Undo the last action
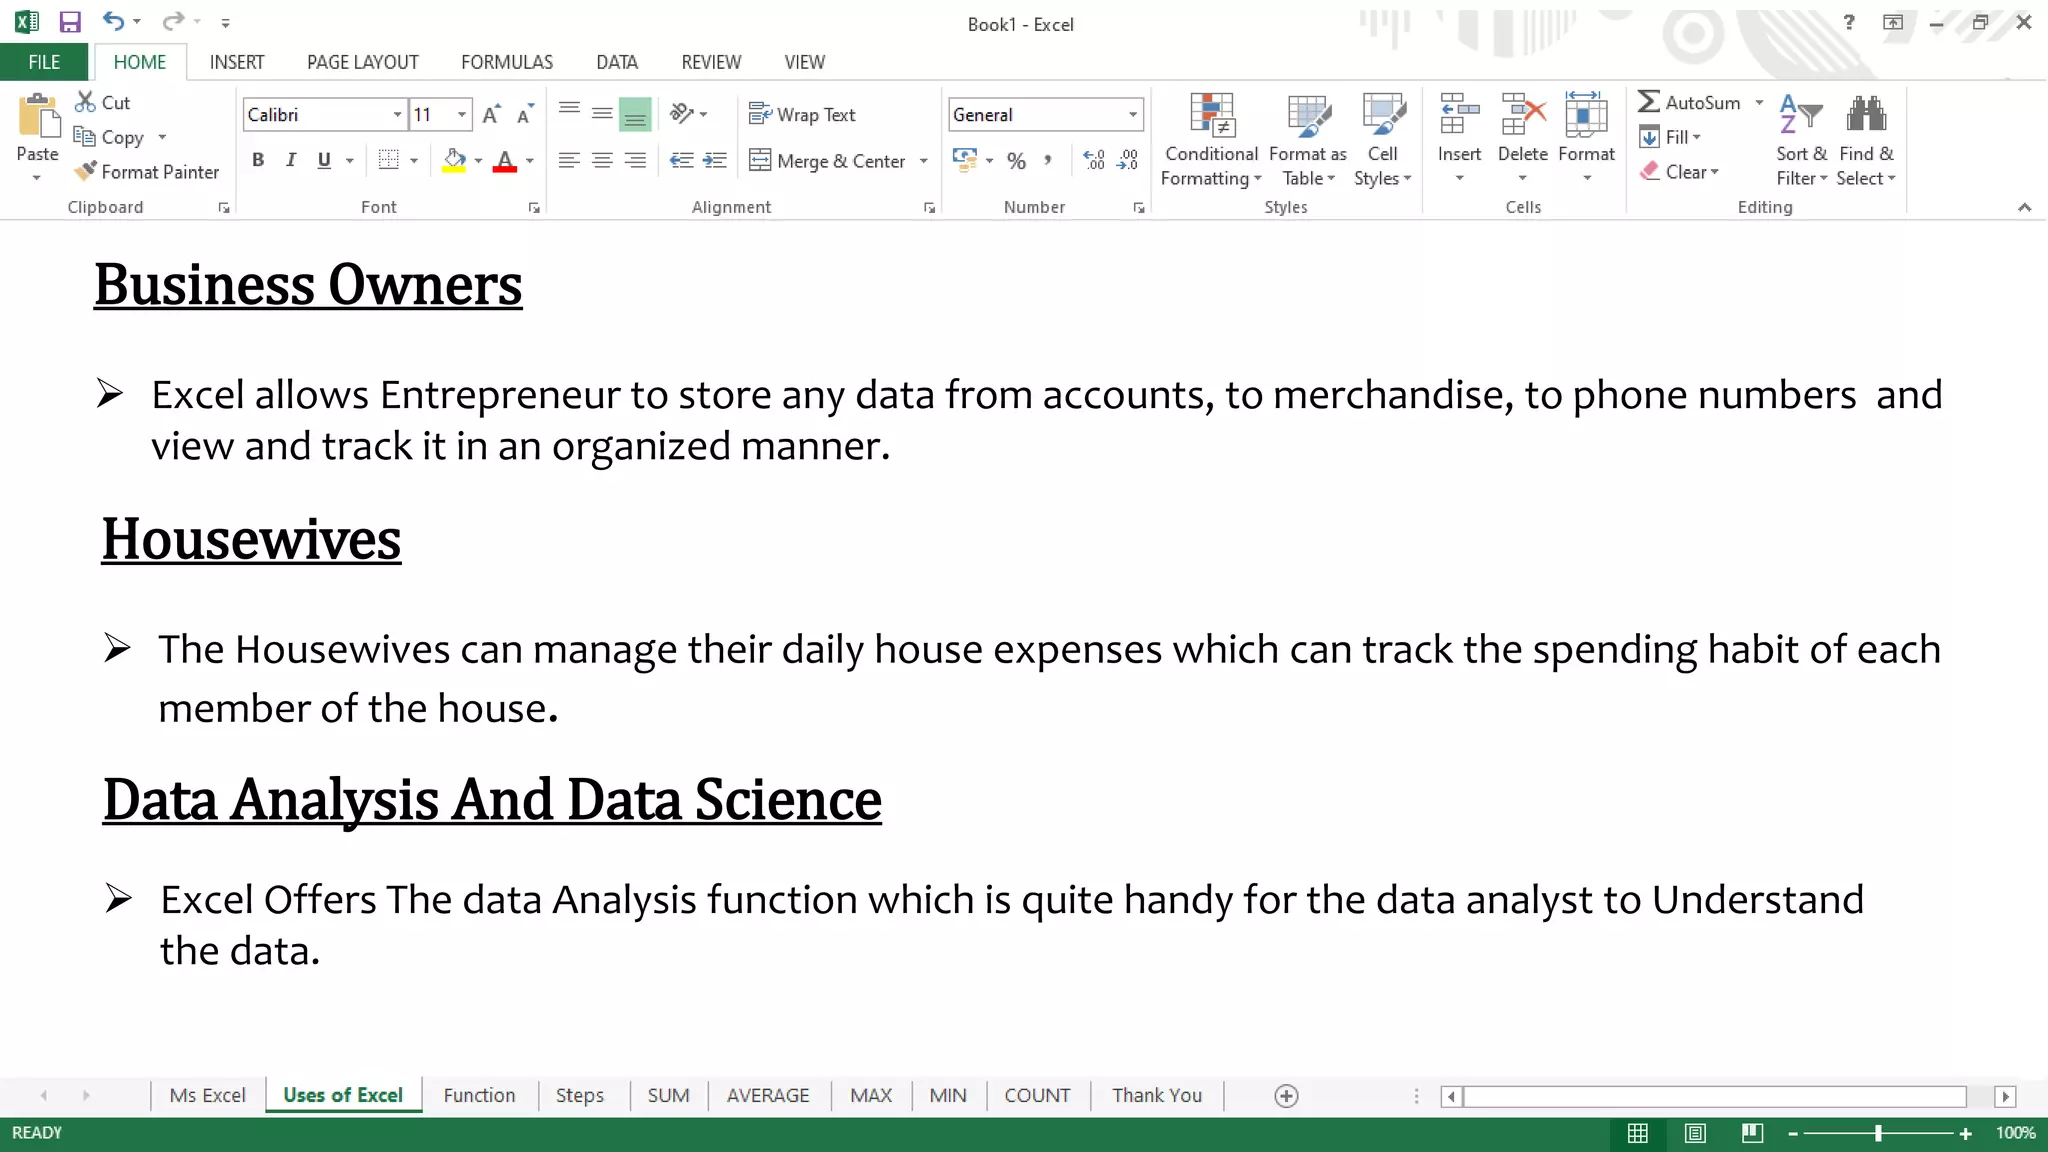Screen dimensions: 2048x1152 point(113,21)
